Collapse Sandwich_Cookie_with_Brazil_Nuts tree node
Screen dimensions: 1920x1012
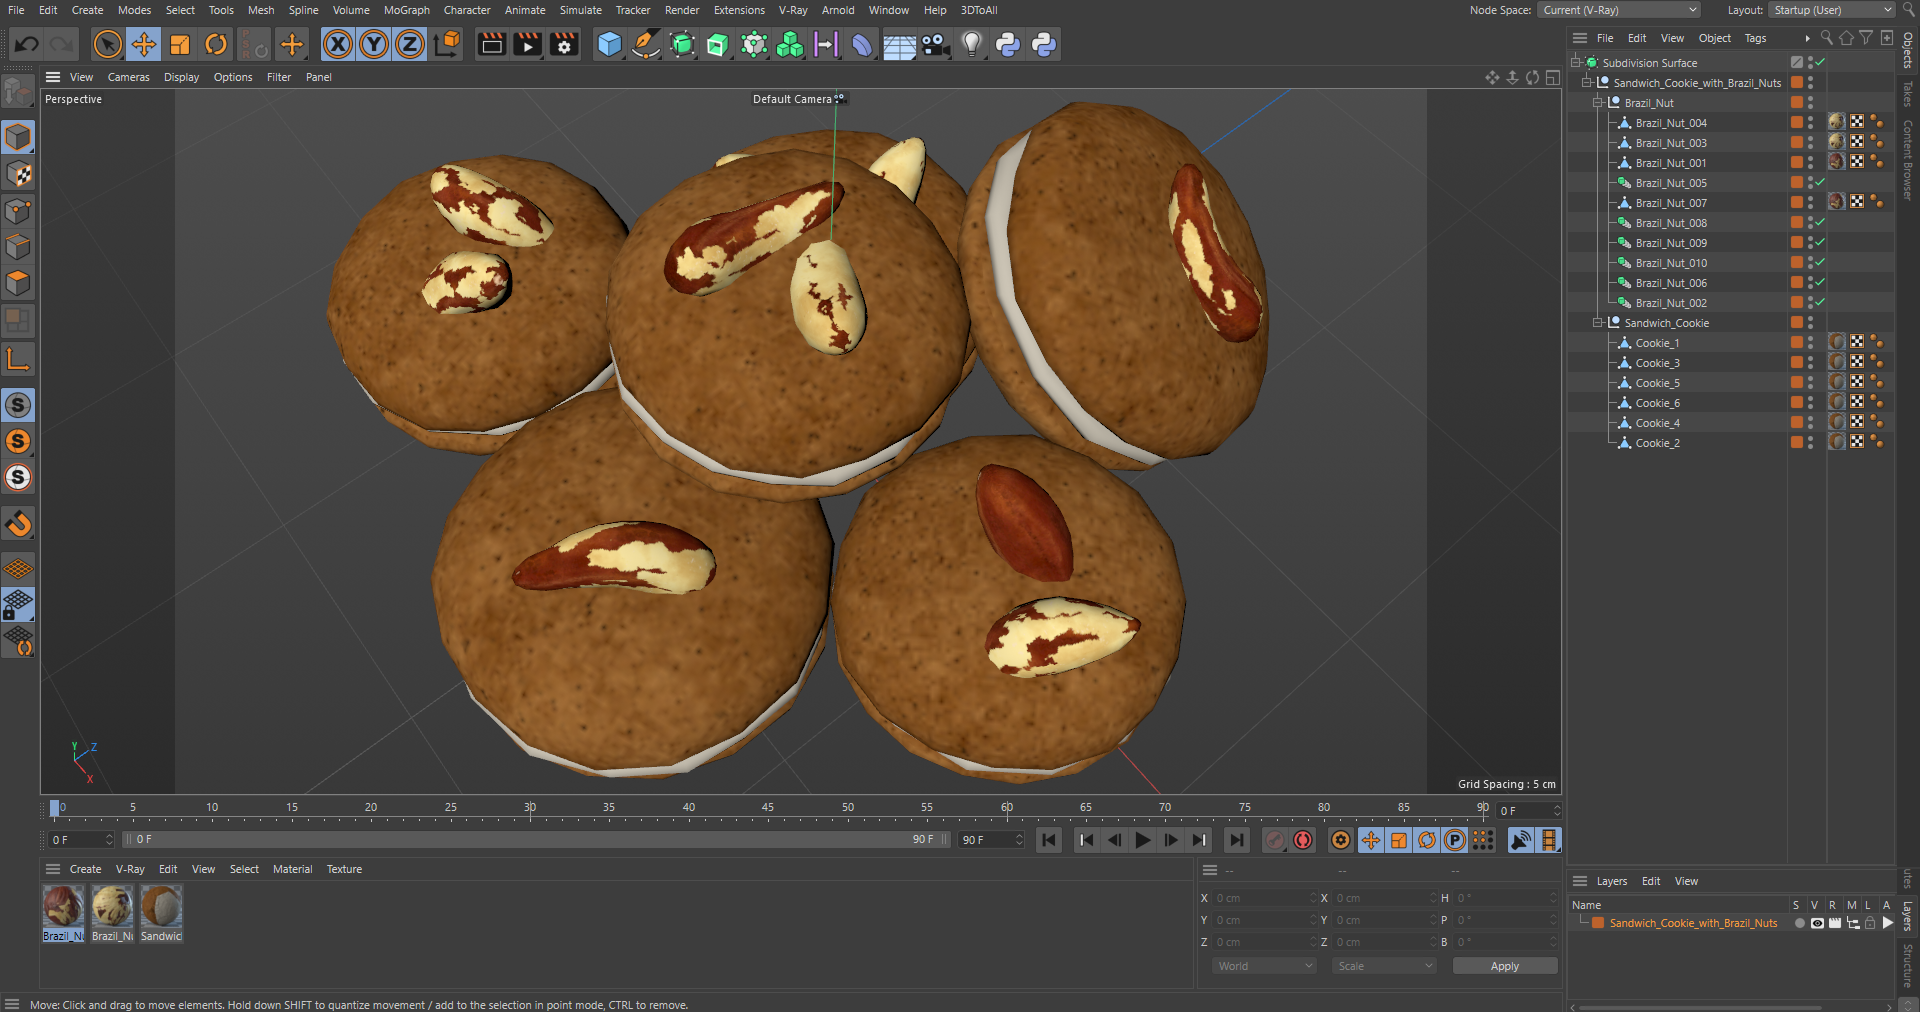click(1587, 82)
